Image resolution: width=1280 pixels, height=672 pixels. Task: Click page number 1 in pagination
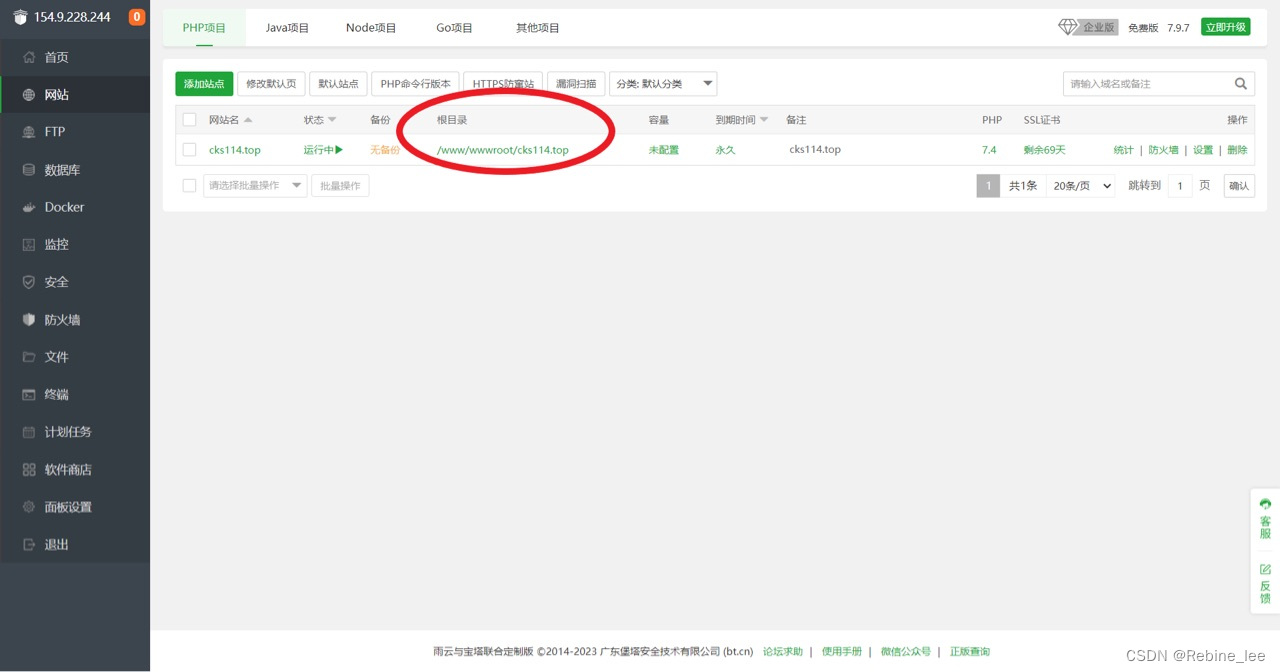(988, 186)
